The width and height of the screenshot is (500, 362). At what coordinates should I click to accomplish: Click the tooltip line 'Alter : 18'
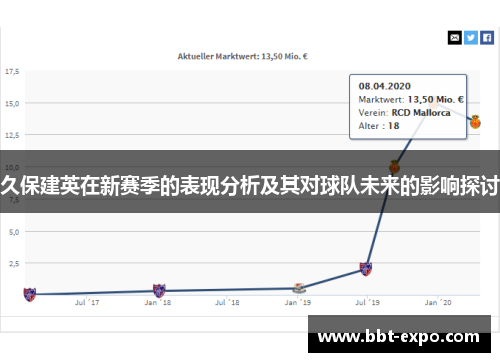pyautogui.click(x=379, y=126)
